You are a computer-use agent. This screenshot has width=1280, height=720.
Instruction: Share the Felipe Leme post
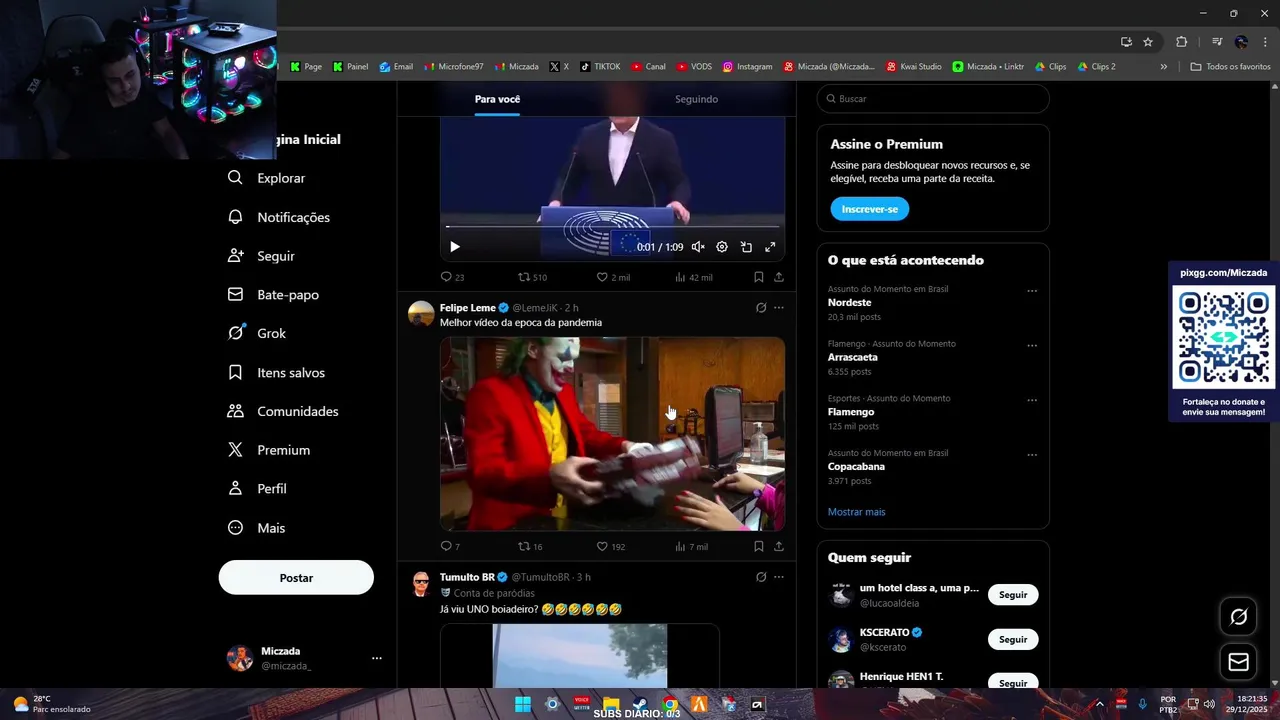(779, 547)
